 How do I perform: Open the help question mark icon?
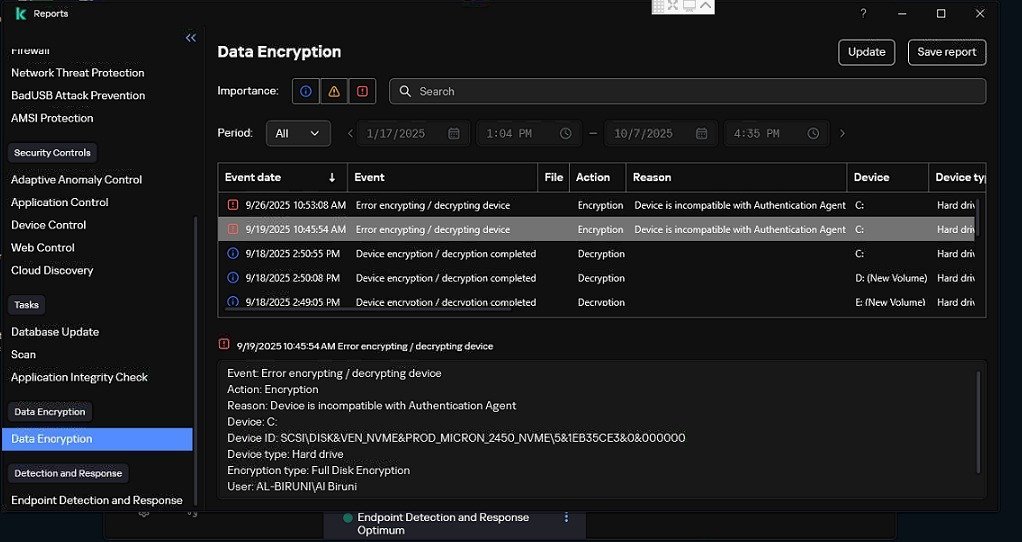[863, 13]
